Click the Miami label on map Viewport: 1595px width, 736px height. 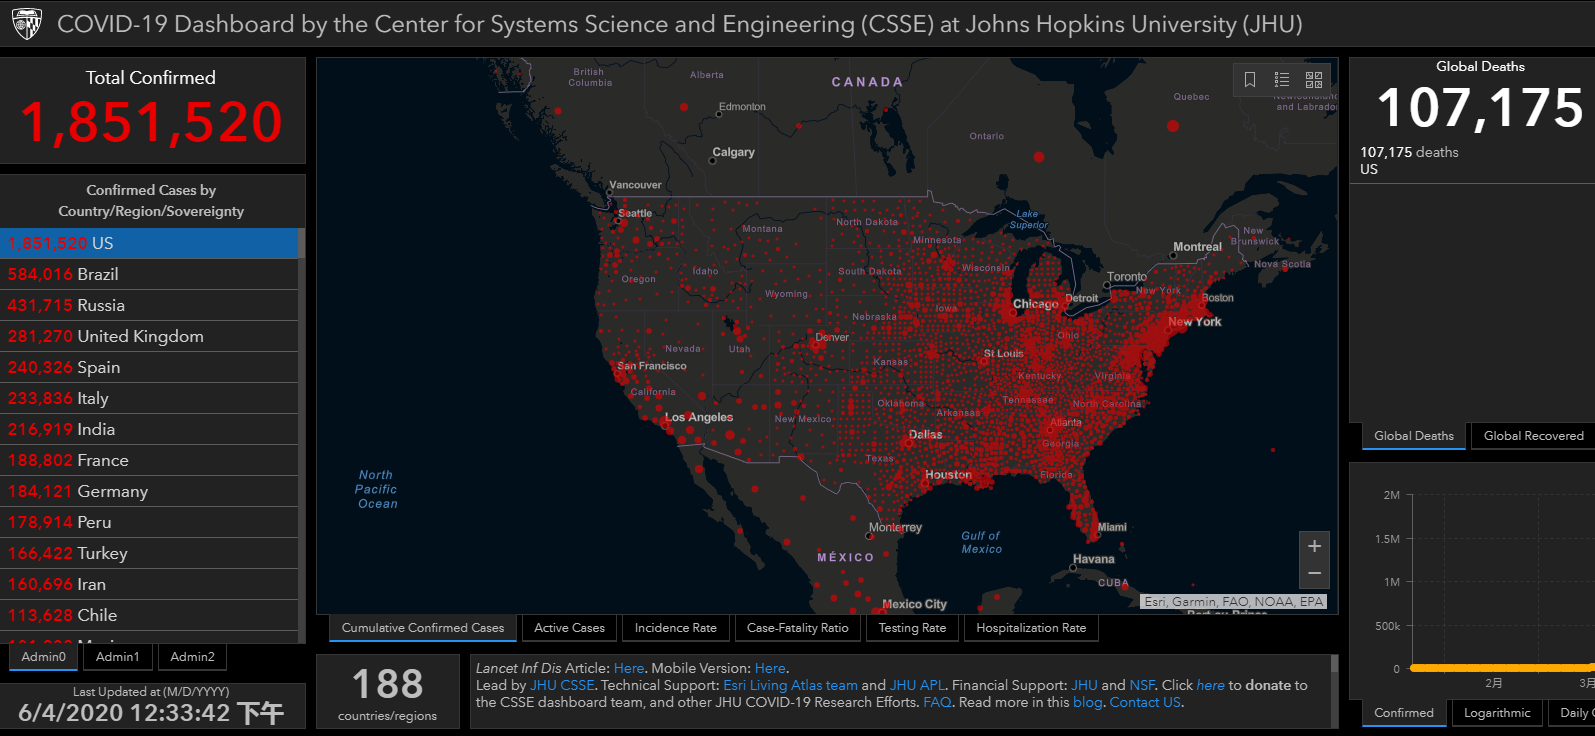[x=1112, y=527]
